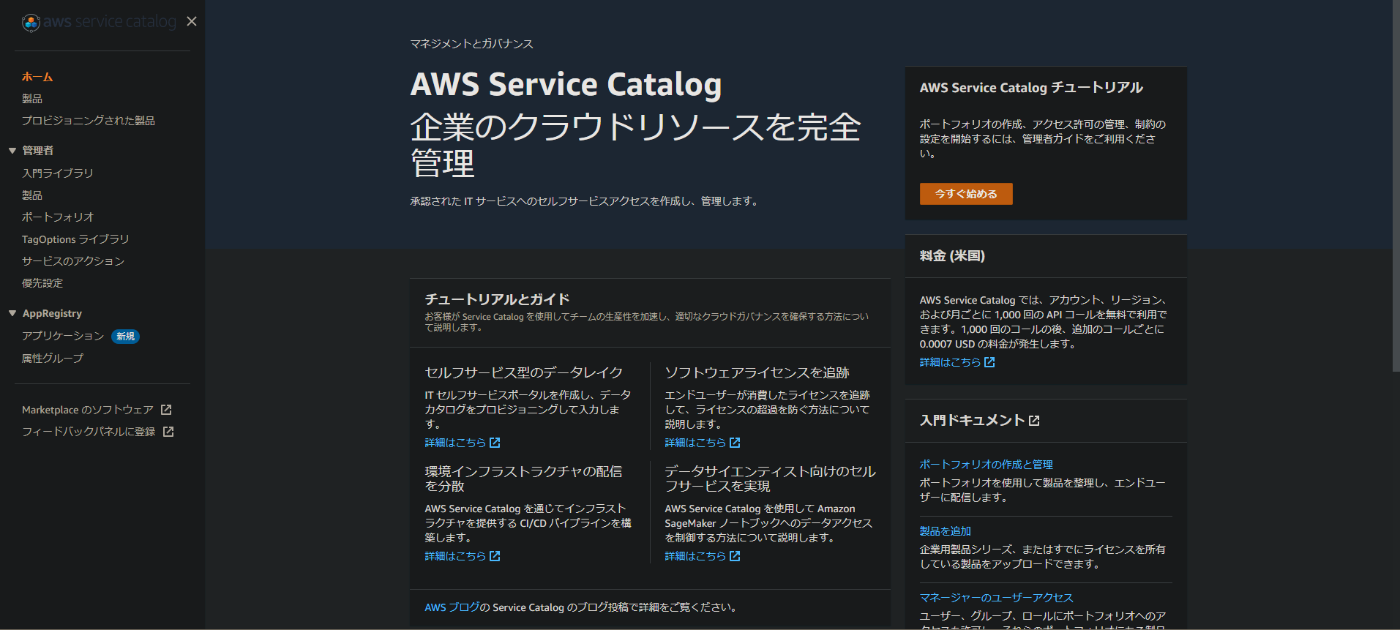The image size is (1400, 630).
Task: Click external link icon beside フィードバックパネルに登録
Action: coord(168,432)
